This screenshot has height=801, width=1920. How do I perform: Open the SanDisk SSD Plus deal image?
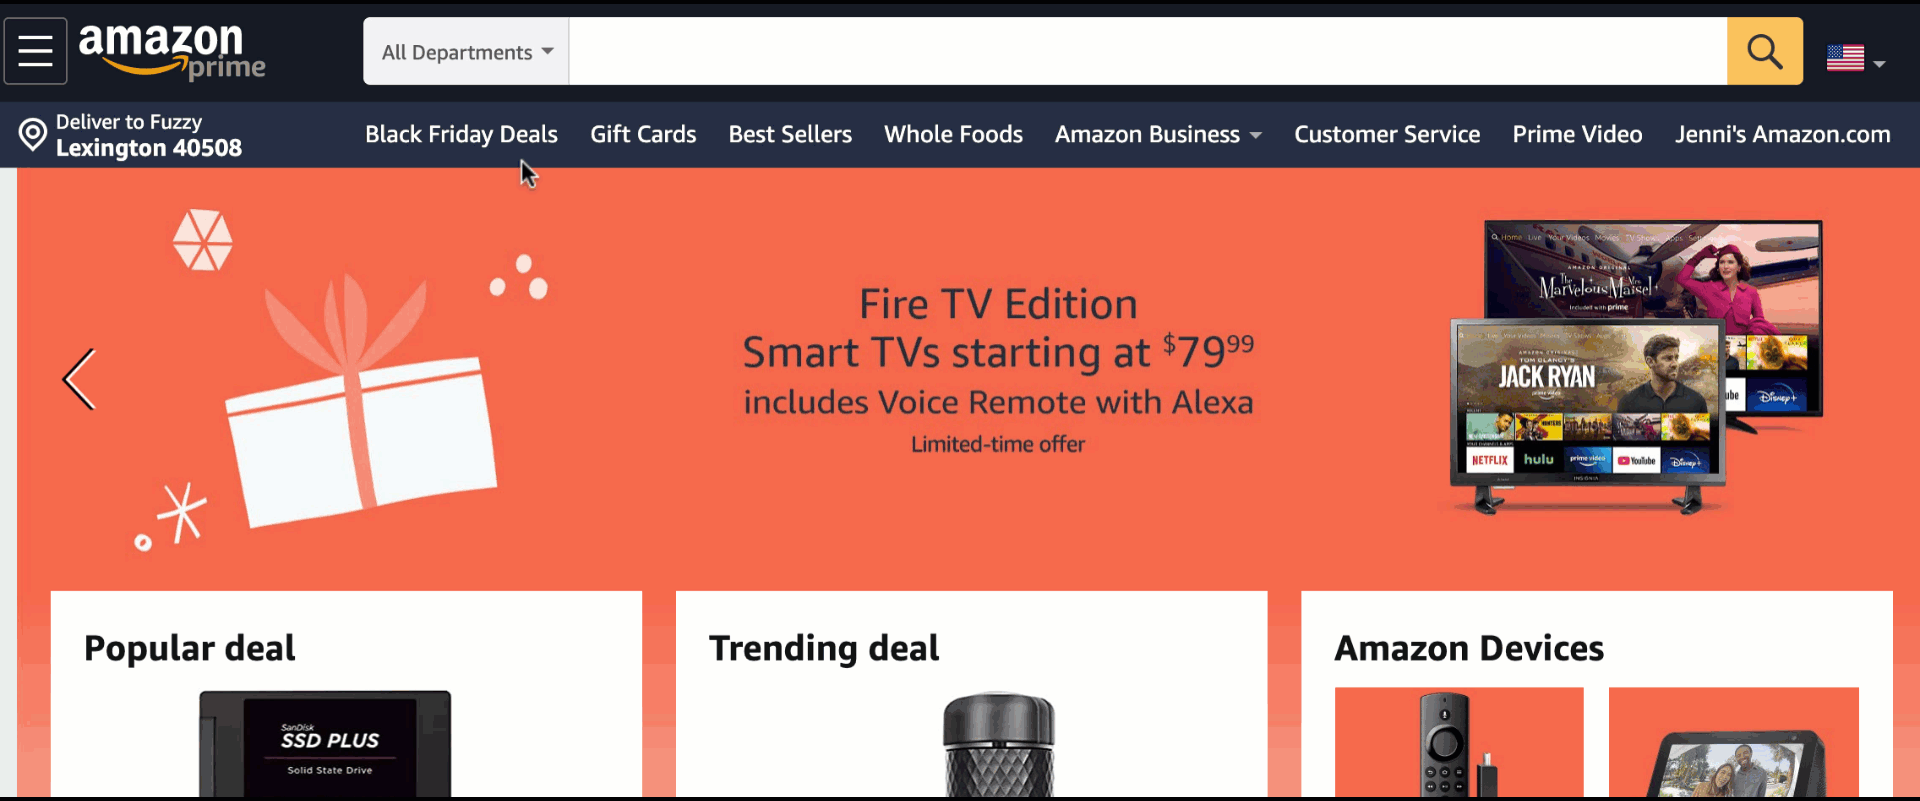point(325,743)
